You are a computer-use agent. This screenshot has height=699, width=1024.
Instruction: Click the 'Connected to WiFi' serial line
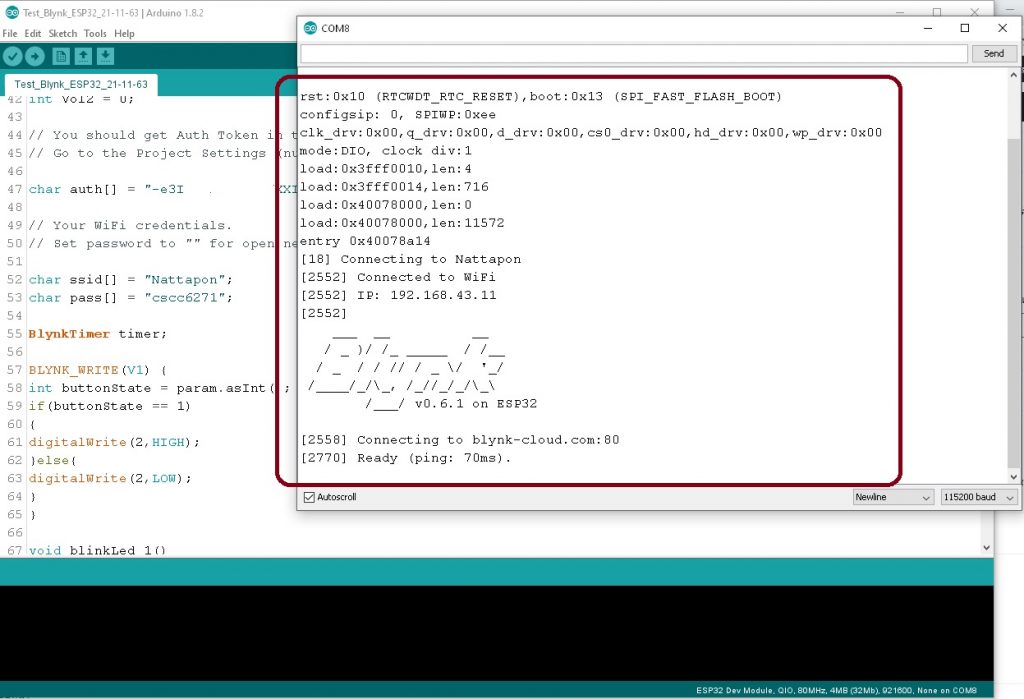(398, 277)
